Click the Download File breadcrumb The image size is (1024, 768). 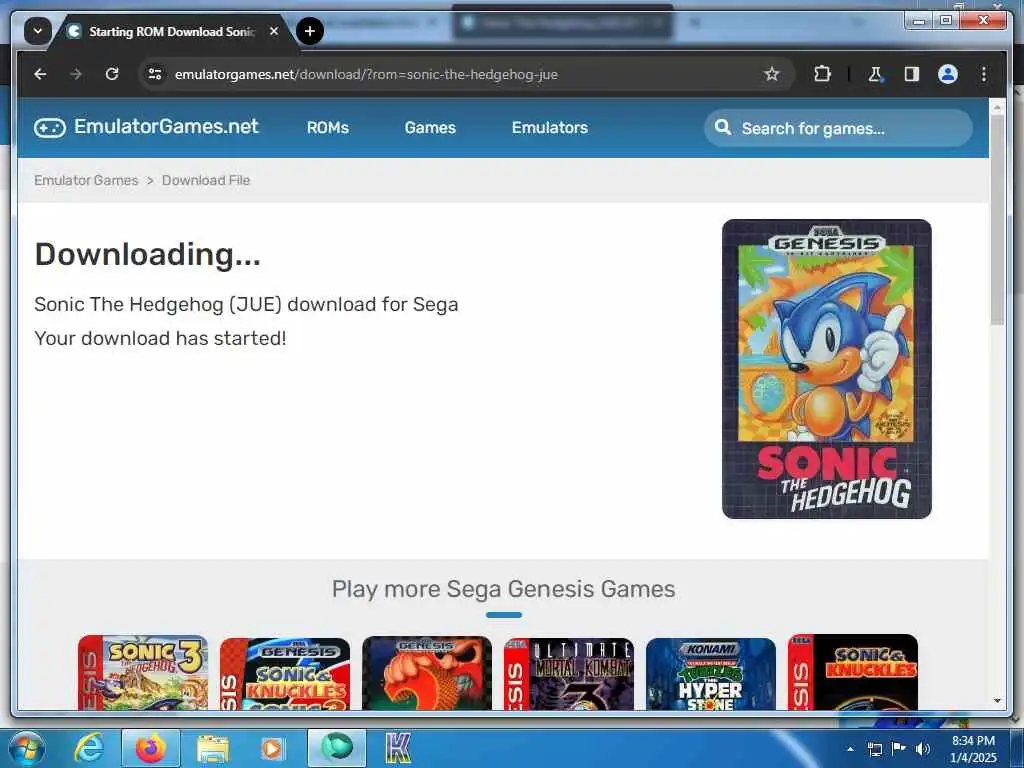coord(206,180)
